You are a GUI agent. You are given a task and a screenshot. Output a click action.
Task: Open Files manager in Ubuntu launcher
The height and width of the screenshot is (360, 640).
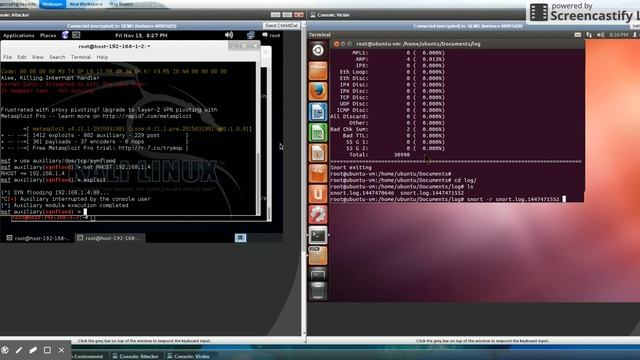pyautogui.click(x=318, y=71)
